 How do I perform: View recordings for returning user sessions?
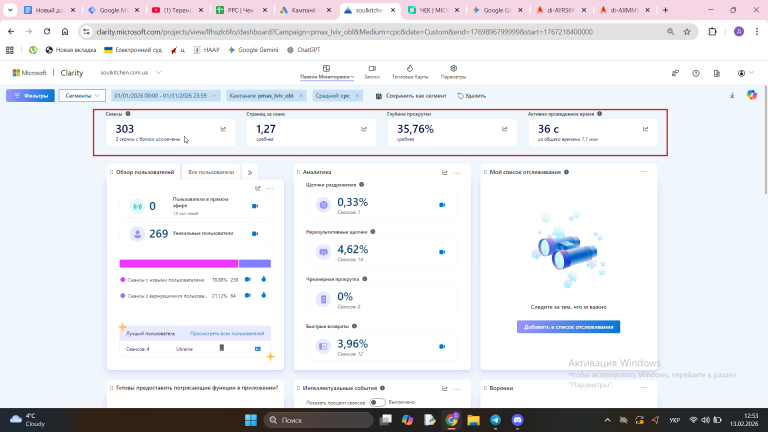[x=248, y=295]
